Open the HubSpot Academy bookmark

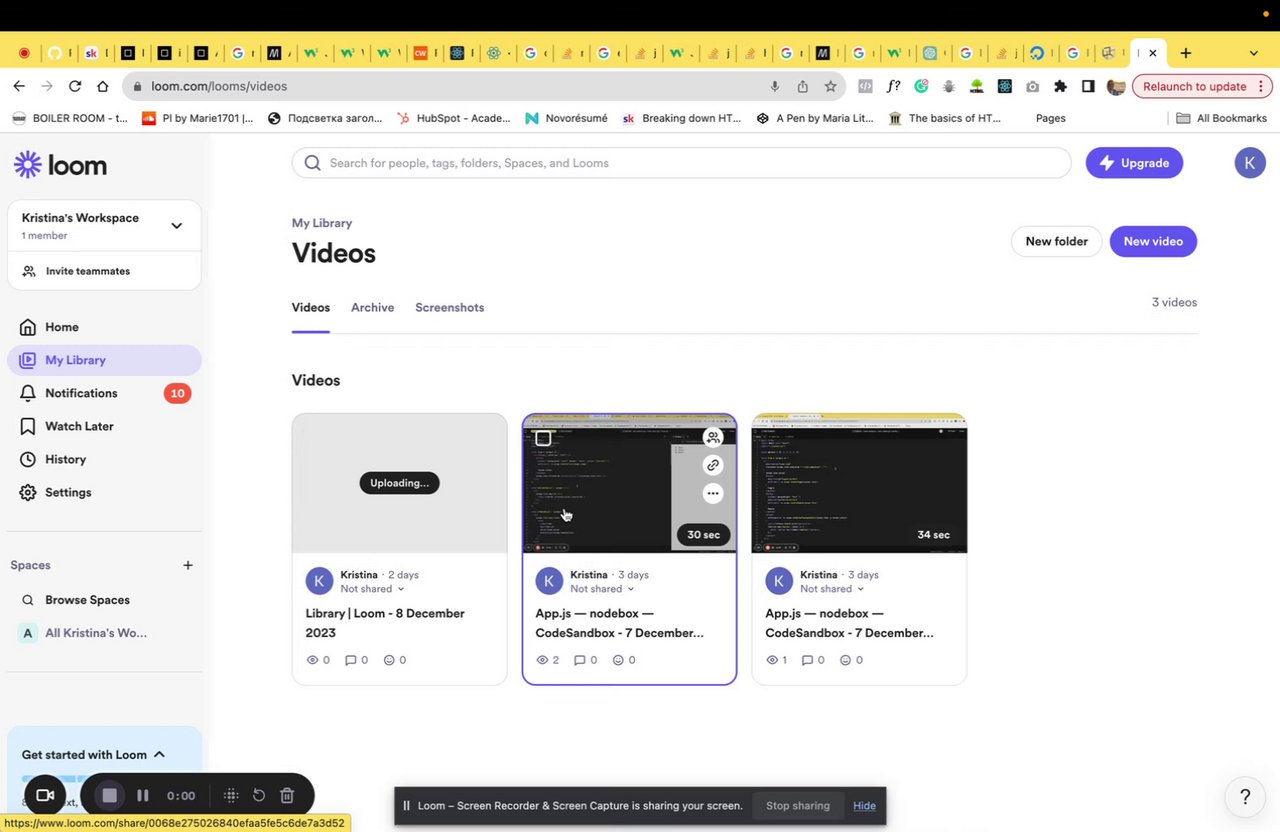tap(454, 118)
